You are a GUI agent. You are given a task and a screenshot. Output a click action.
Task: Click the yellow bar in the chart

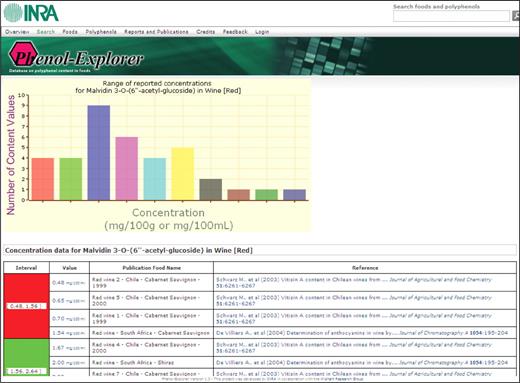(x=182, y=174)
